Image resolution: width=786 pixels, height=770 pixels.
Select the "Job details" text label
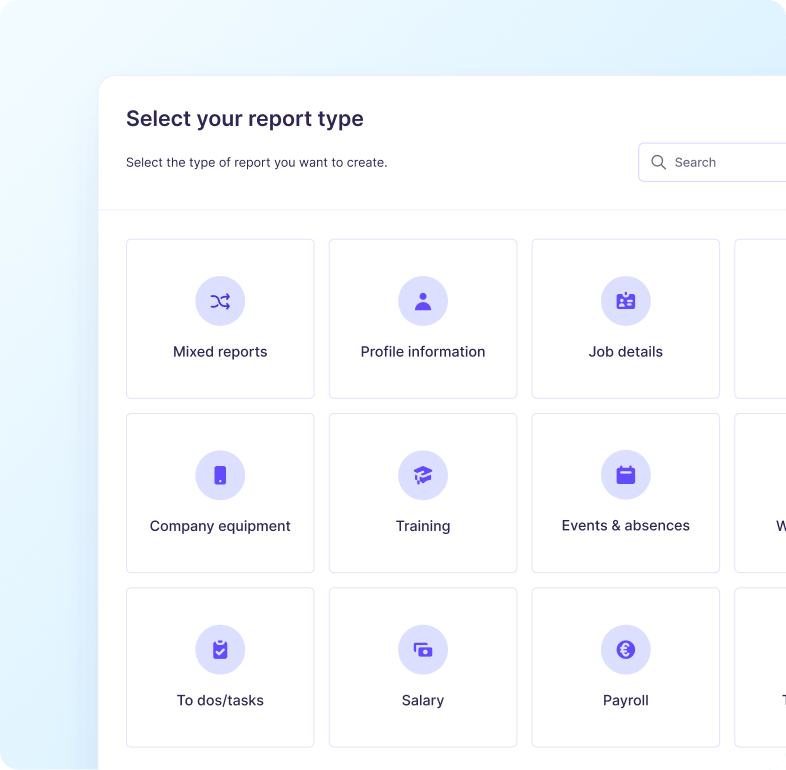626,352
